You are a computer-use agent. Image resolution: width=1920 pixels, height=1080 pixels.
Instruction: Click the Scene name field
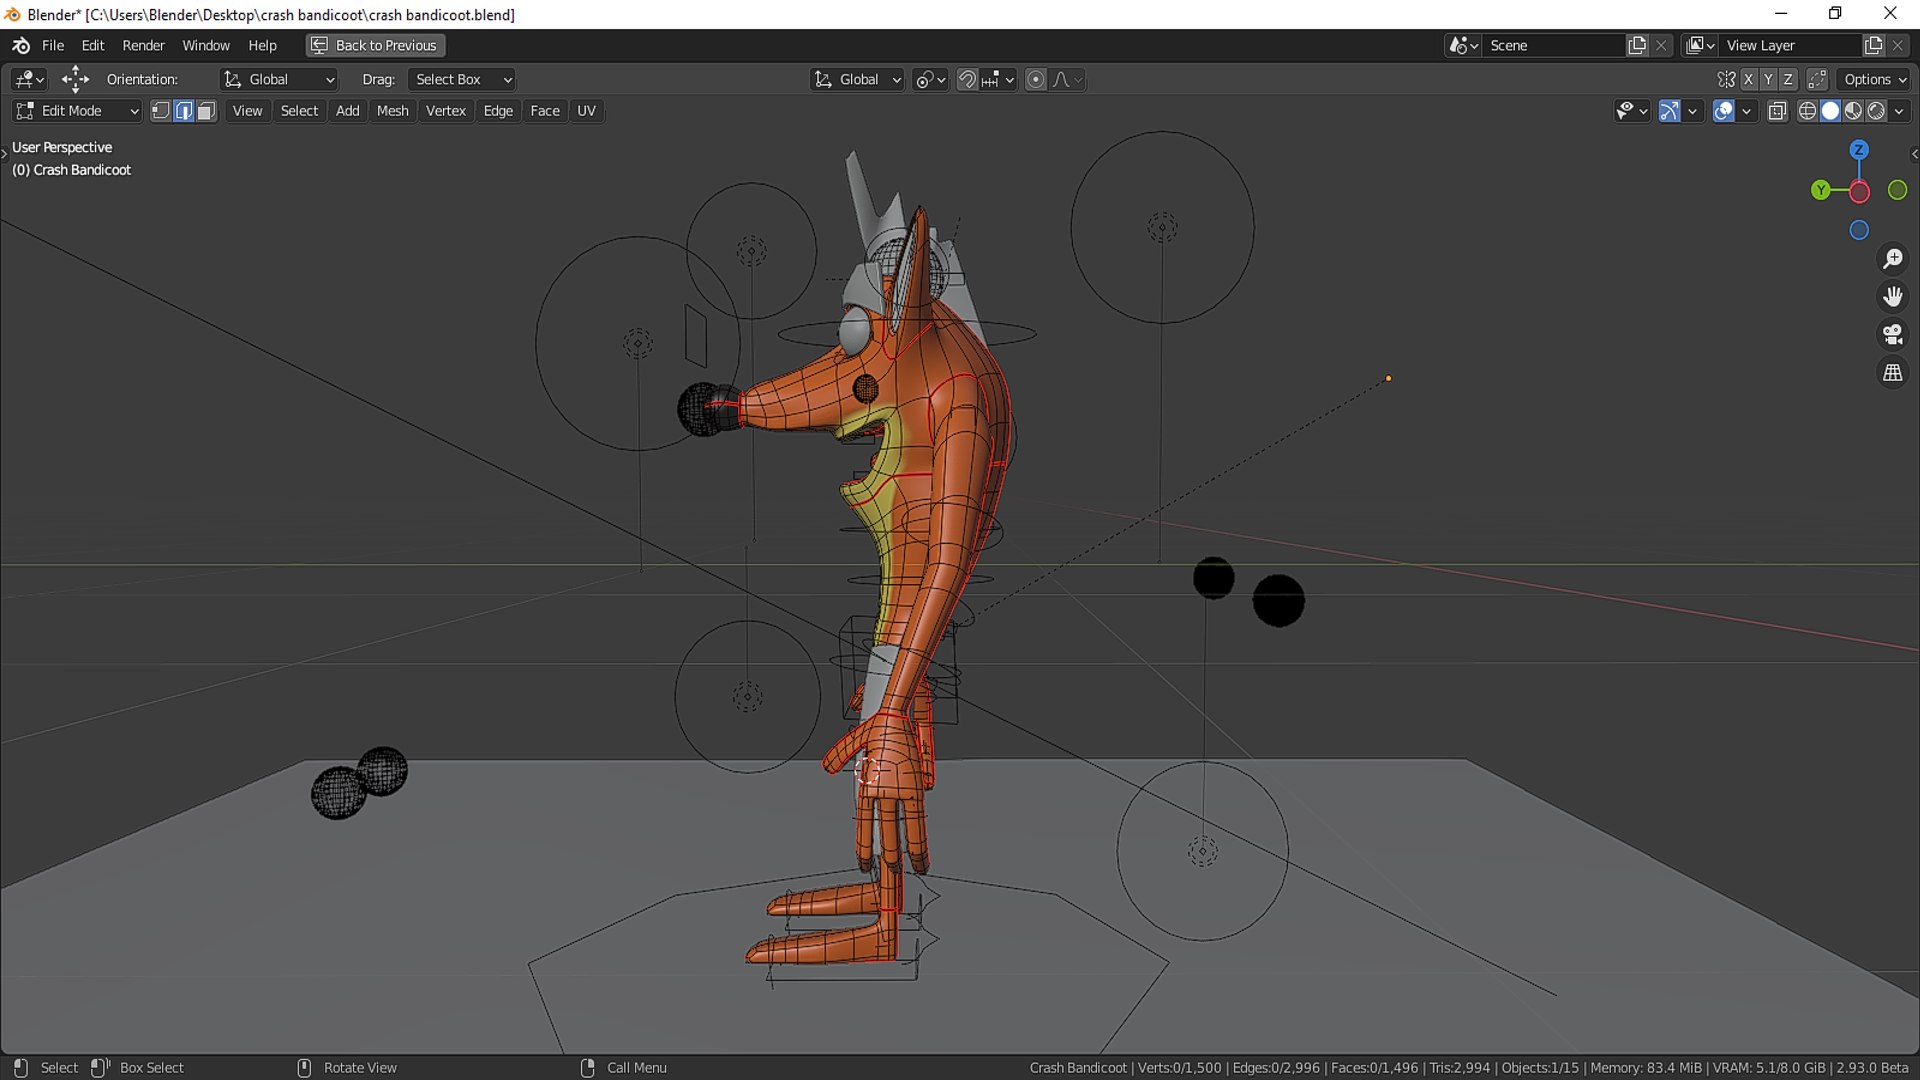click(x=1554, y=45)
